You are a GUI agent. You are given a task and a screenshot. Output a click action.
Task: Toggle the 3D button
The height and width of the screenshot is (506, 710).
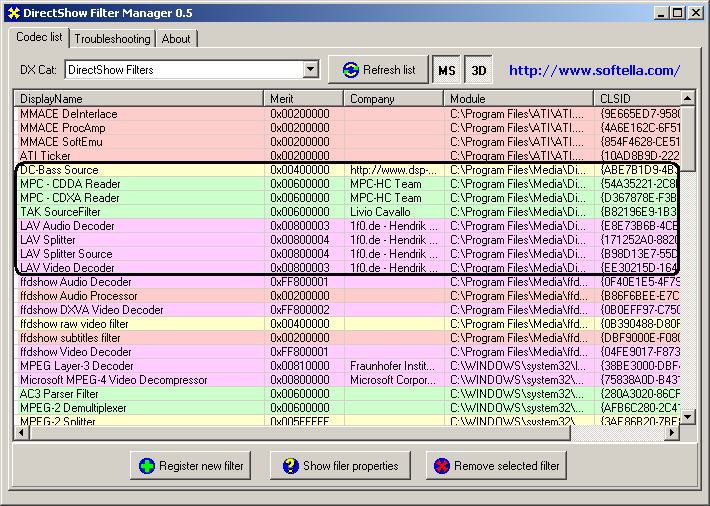tap(479, 70)
